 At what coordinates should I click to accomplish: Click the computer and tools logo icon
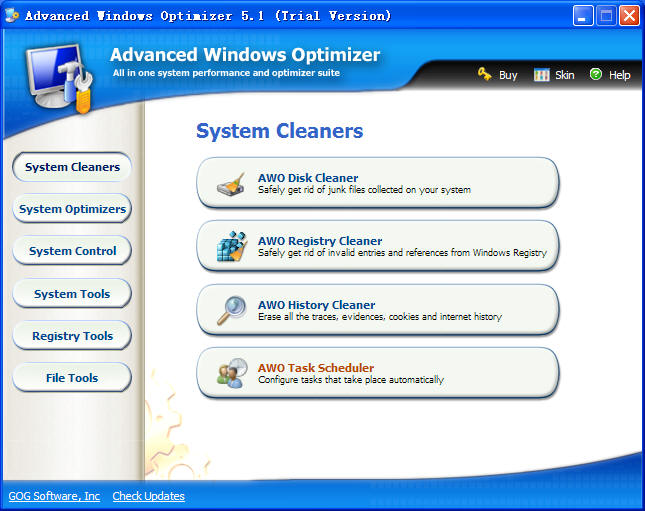[59, 78]
